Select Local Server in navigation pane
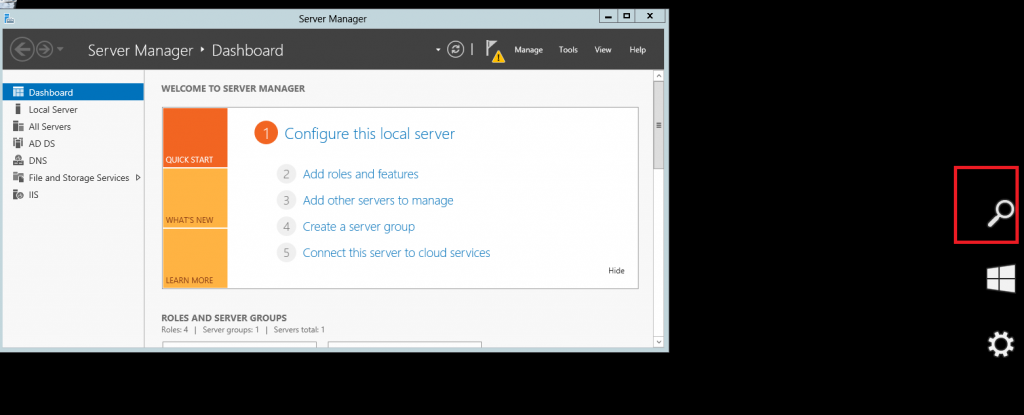The image size is (1024, 415). click(x=53, y=109)
